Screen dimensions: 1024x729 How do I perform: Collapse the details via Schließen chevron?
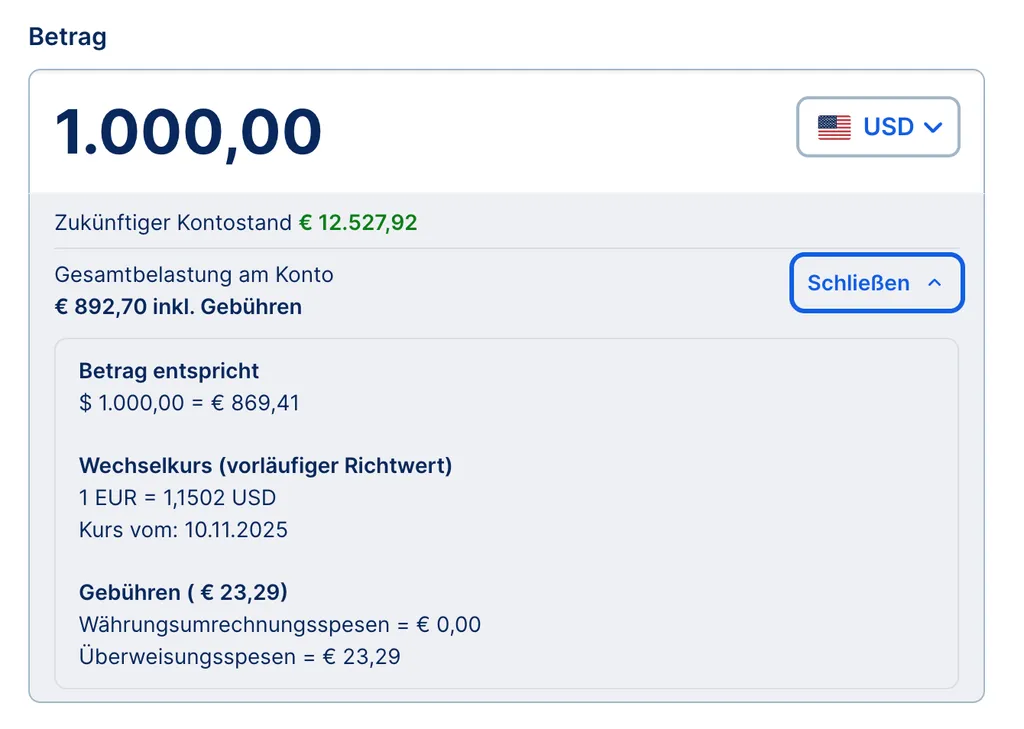(936, 283)
